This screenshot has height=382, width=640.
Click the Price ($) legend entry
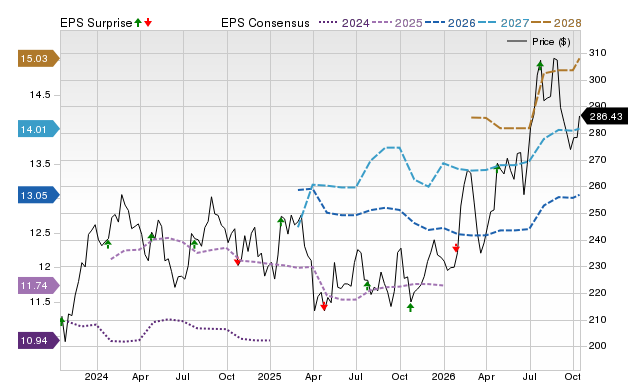[x=539, y=42]
